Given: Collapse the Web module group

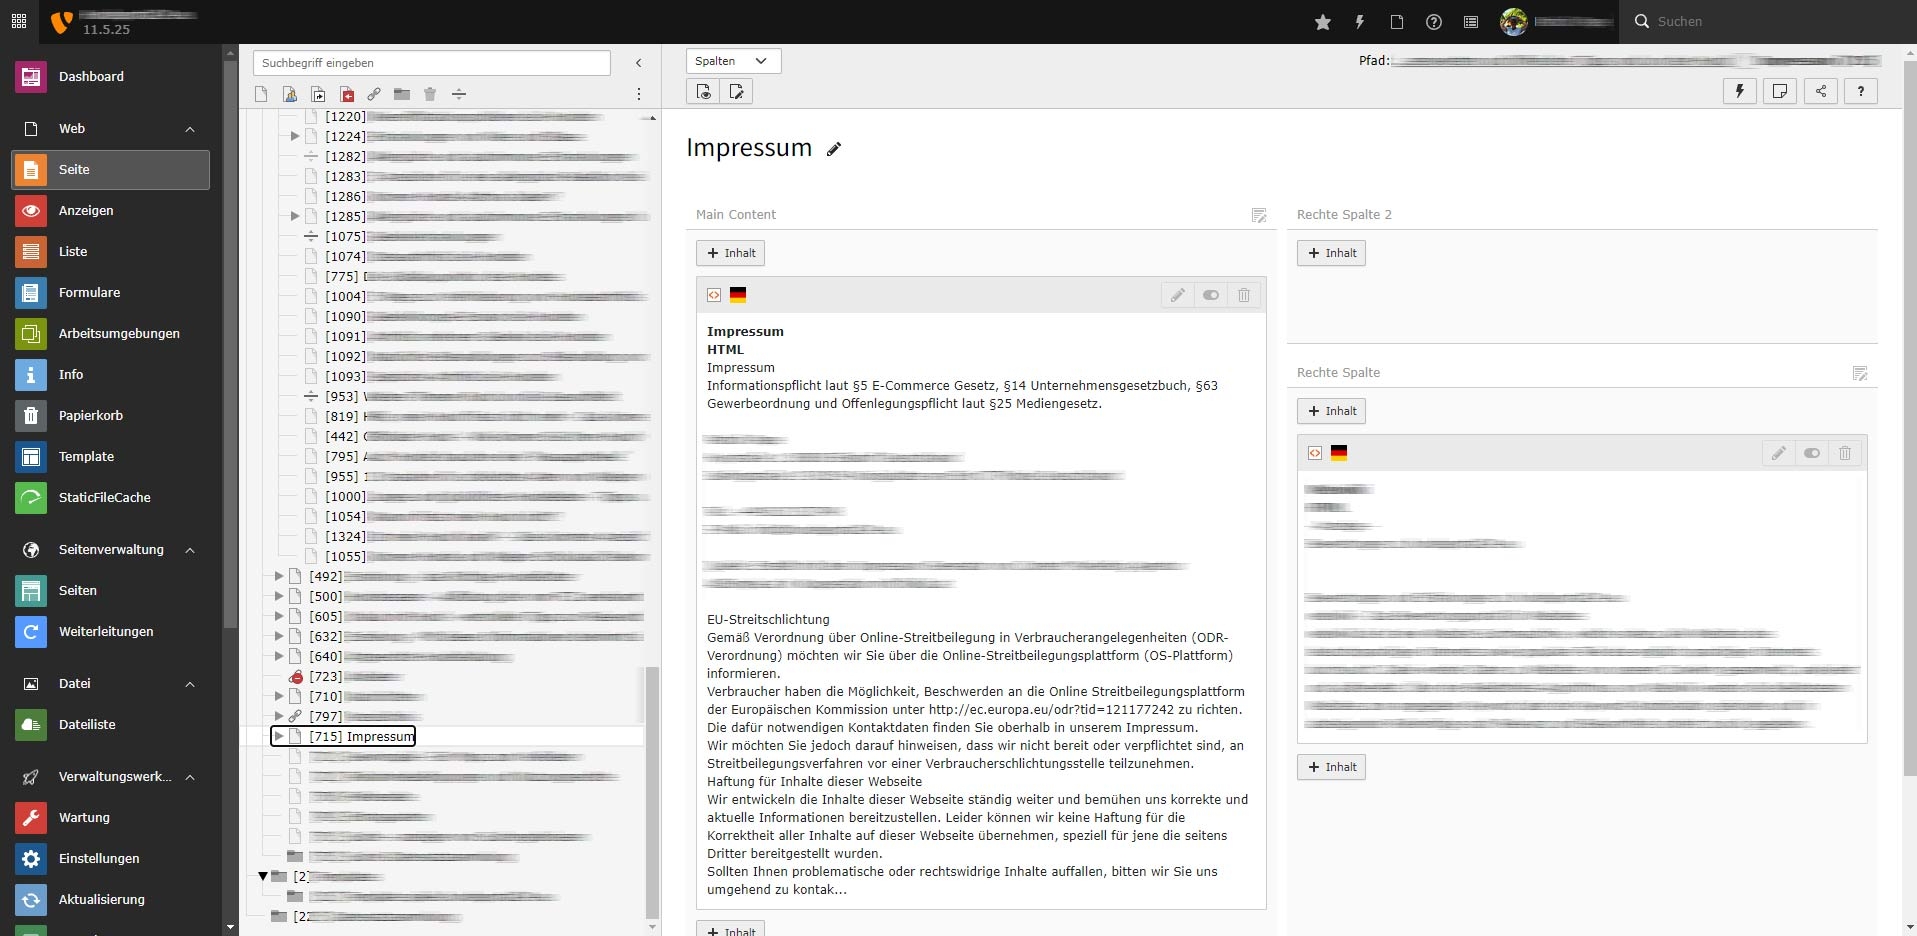Looking at the screenshot, I should (x=190, y=129).
